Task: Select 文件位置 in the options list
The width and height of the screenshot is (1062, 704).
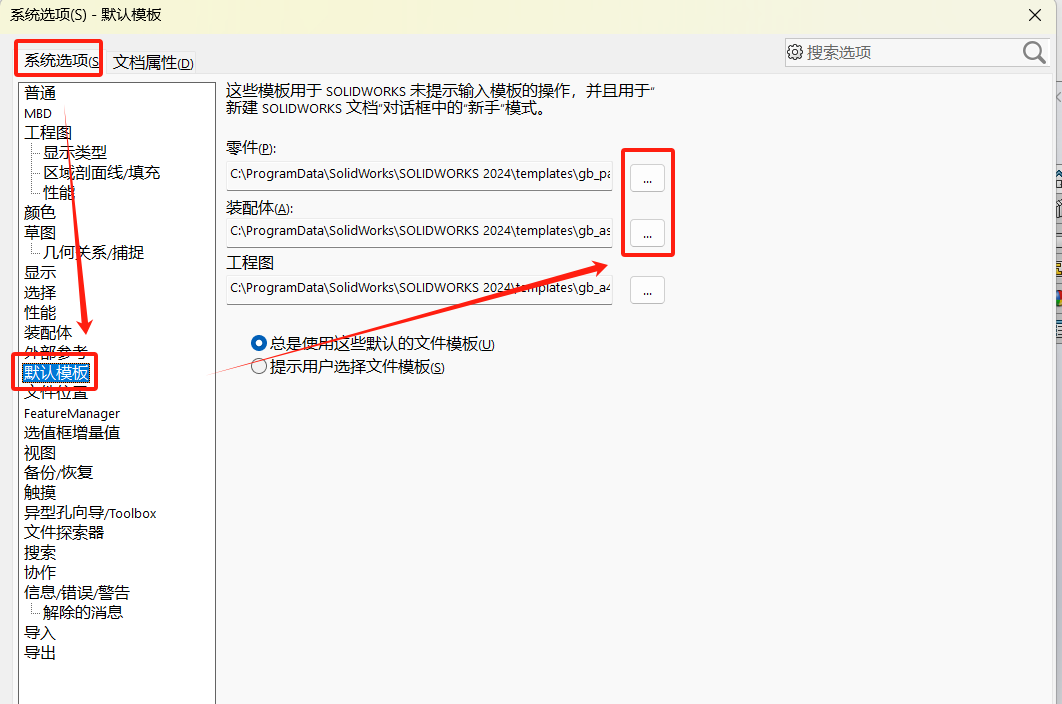Action: pos(56,392)
